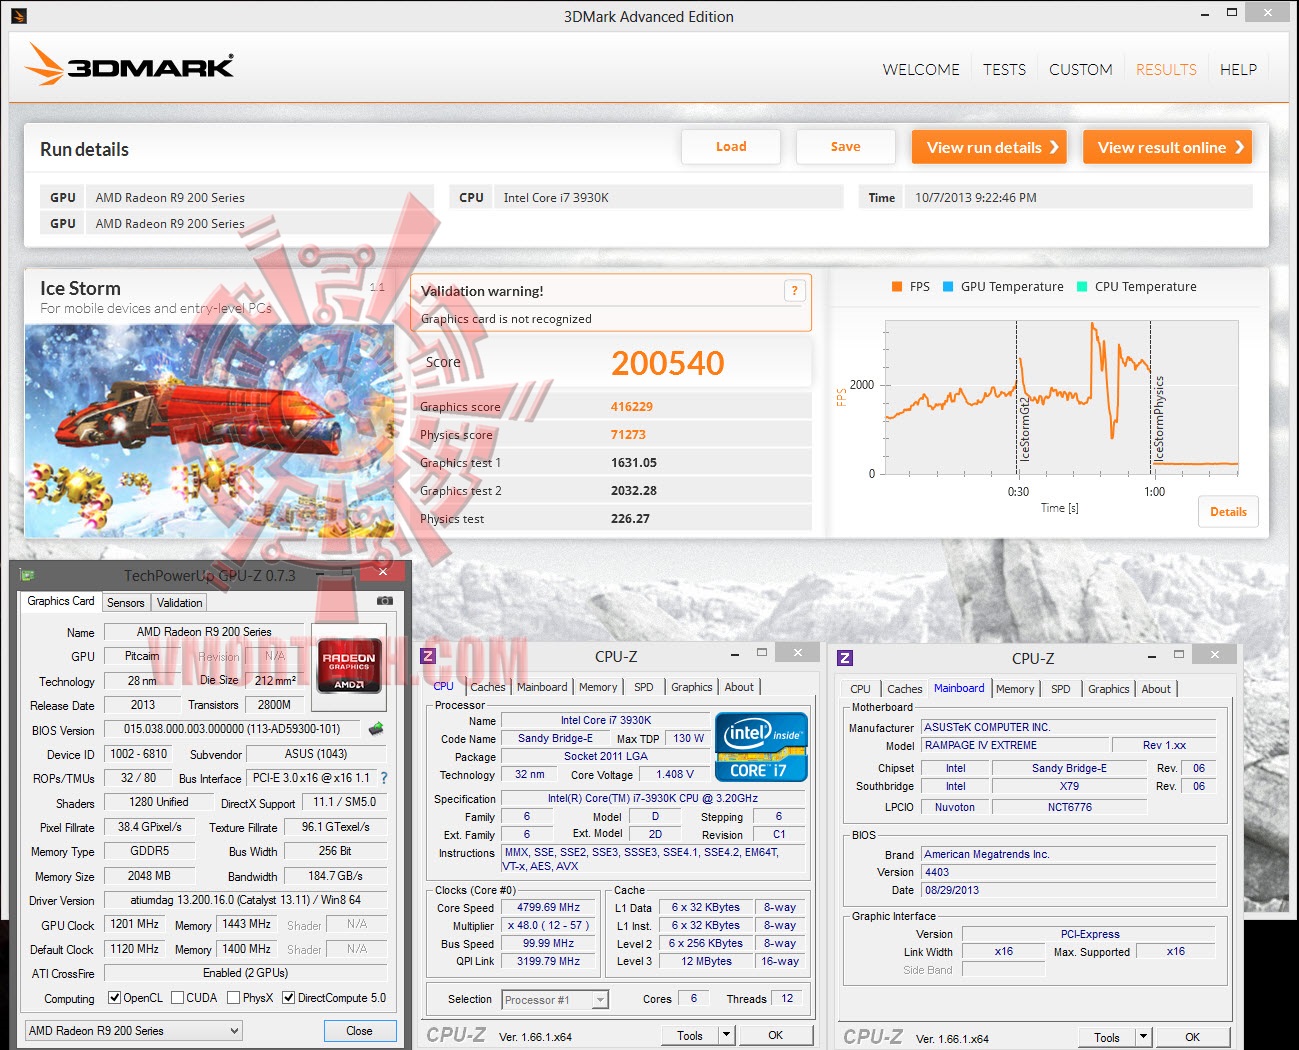Screen dimensions: 1299x1050
Task: Click OK in CPU-Z Mainboard window
Action: [1193, 1037]
